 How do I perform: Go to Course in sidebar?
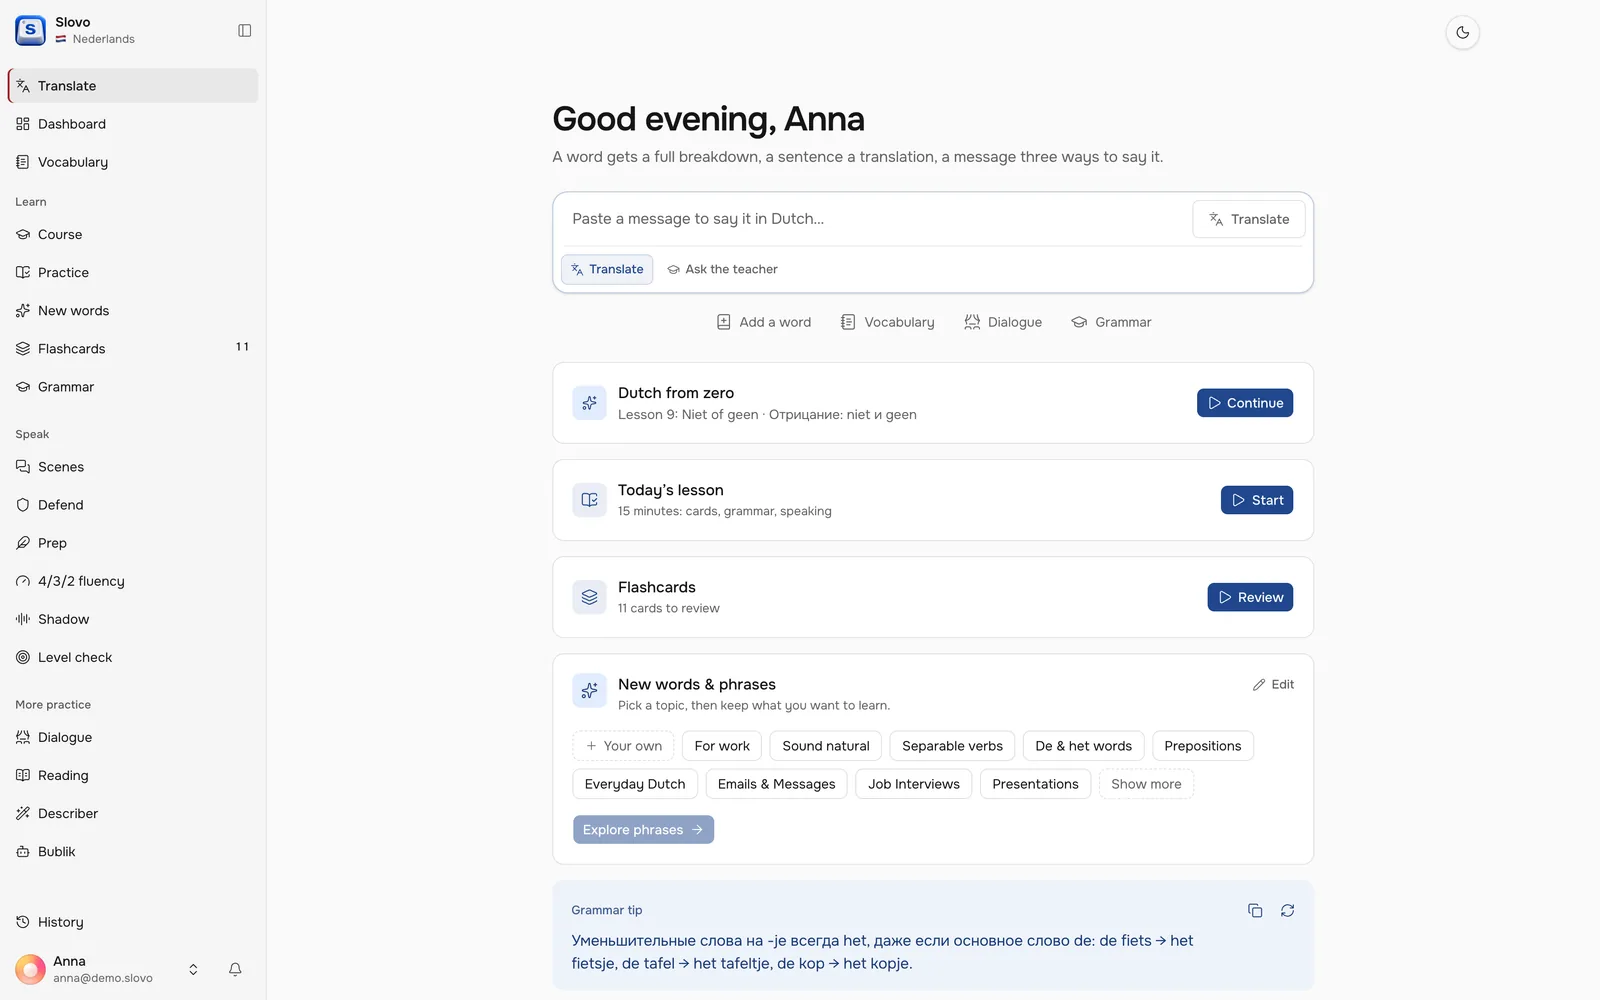[x=133, y=235]
